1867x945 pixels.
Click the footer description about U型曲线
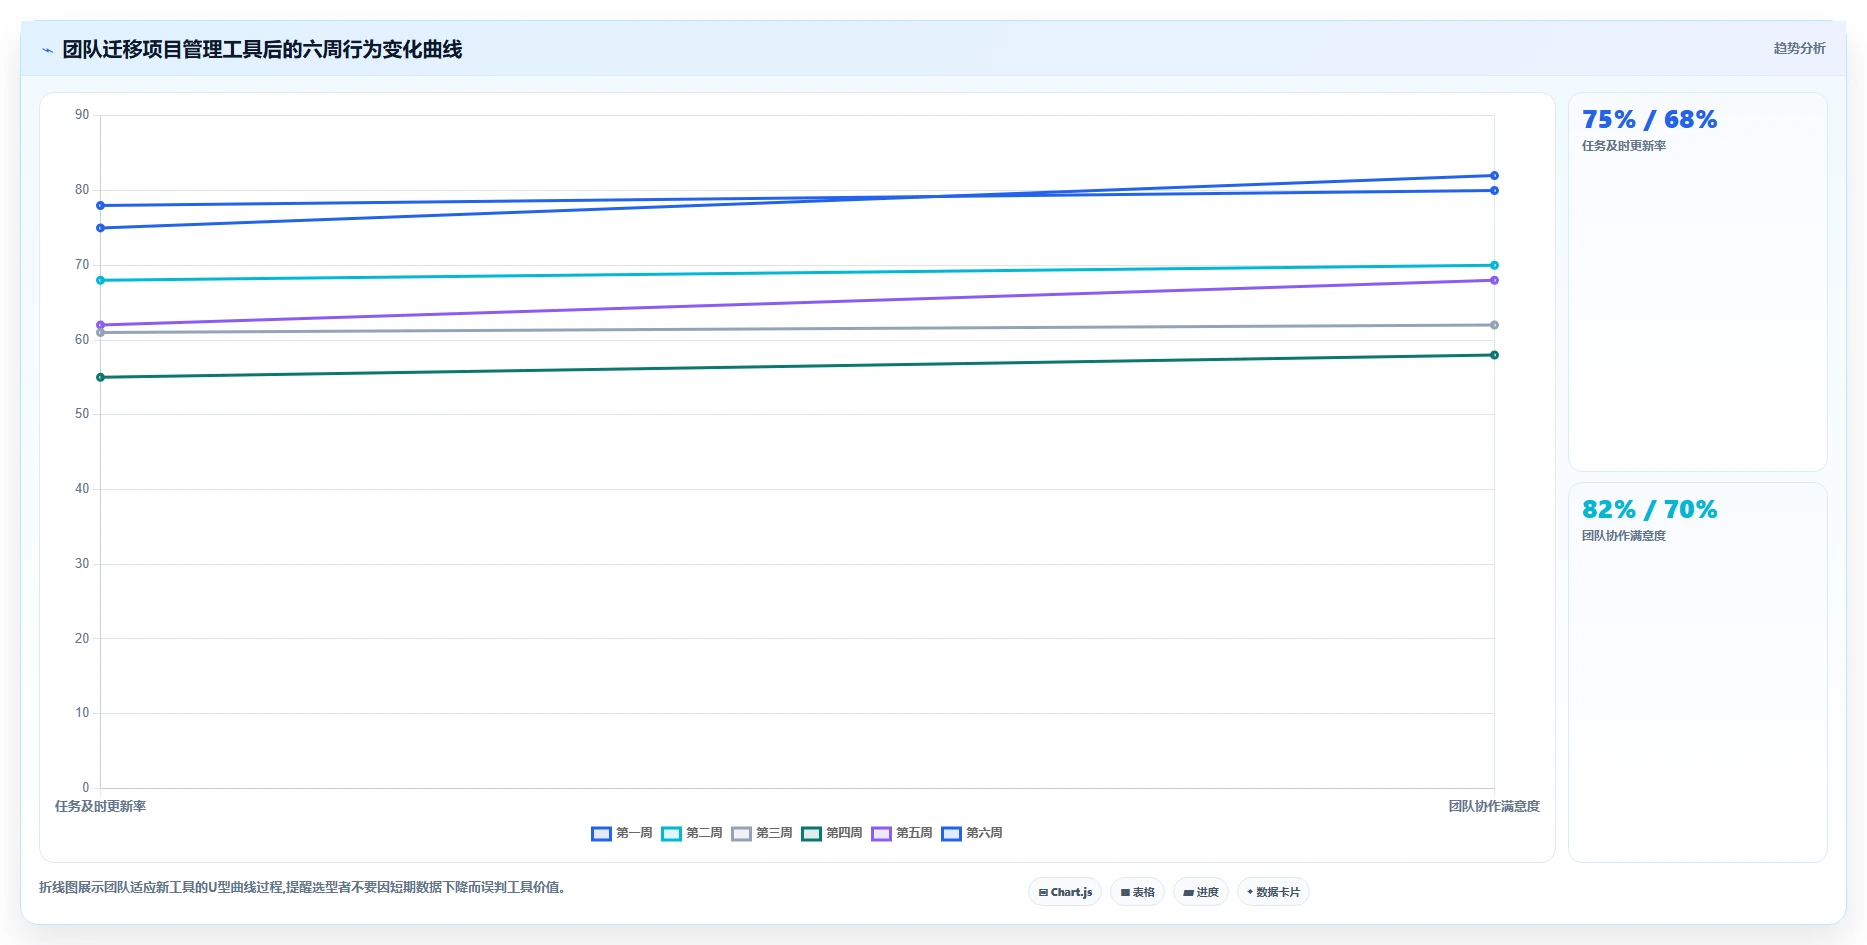(x=304, y=887)
